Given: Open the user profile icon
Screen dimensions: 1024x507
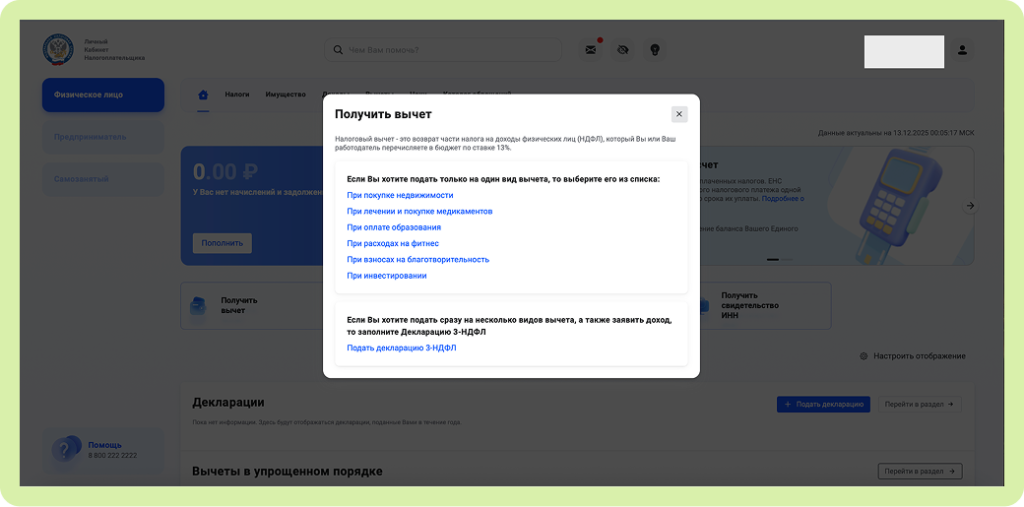Looking at the screenshot, I should point(962,50).
